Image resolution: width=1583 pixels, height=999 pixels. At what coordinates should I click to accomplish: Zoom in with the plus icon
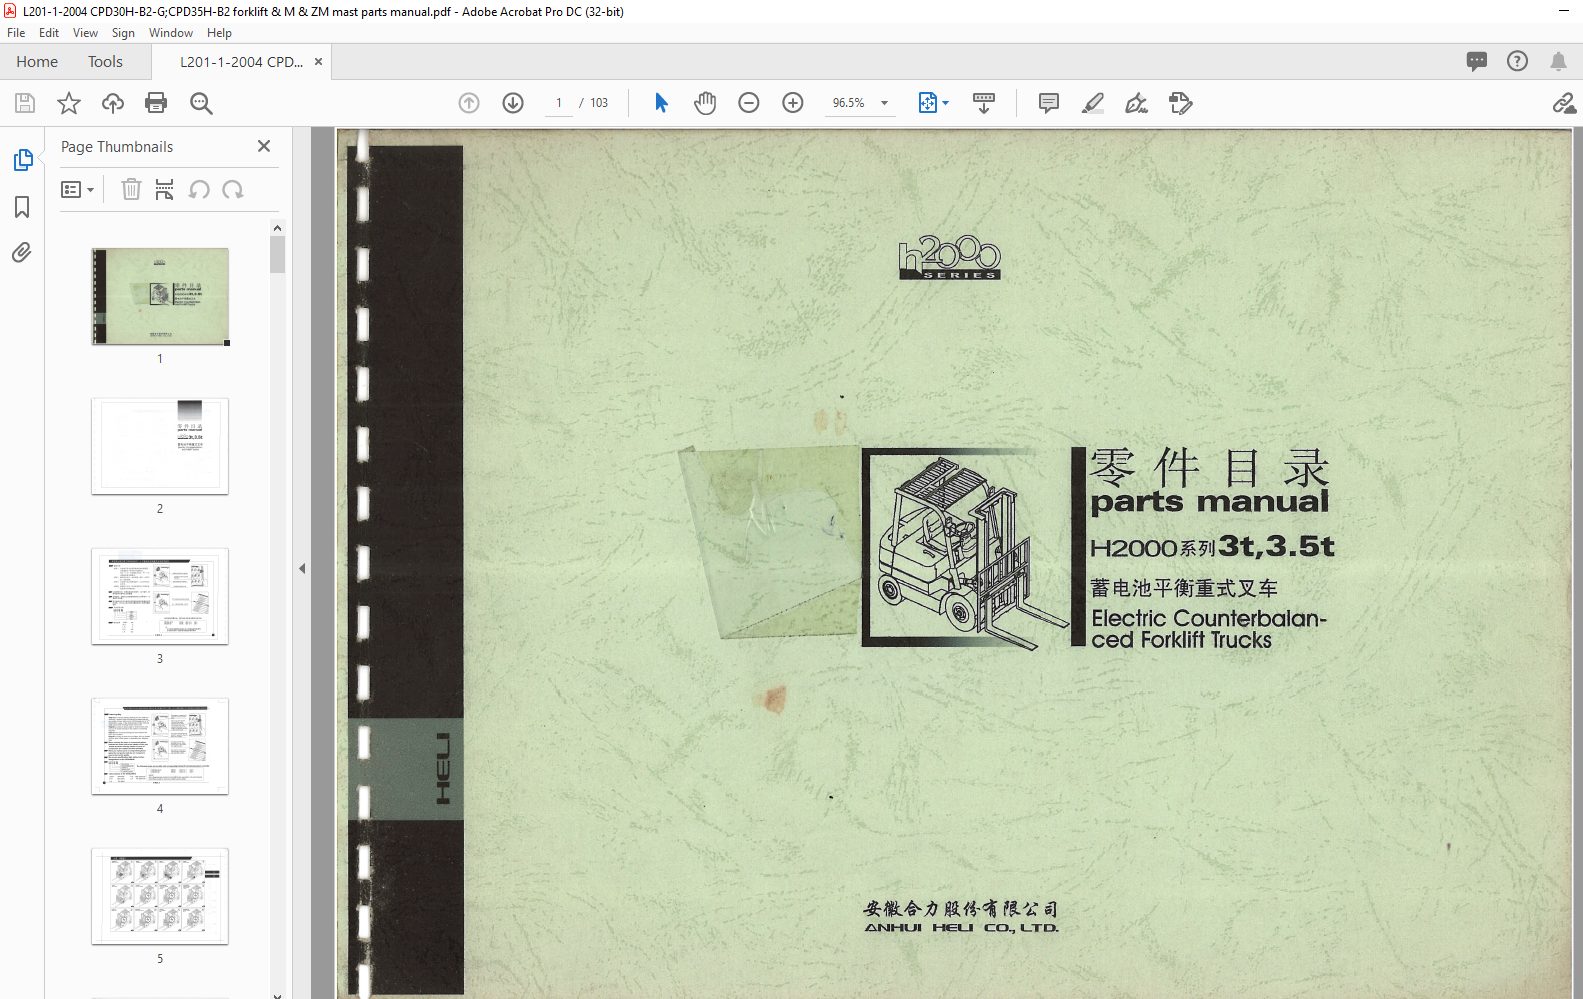[793, 103]
